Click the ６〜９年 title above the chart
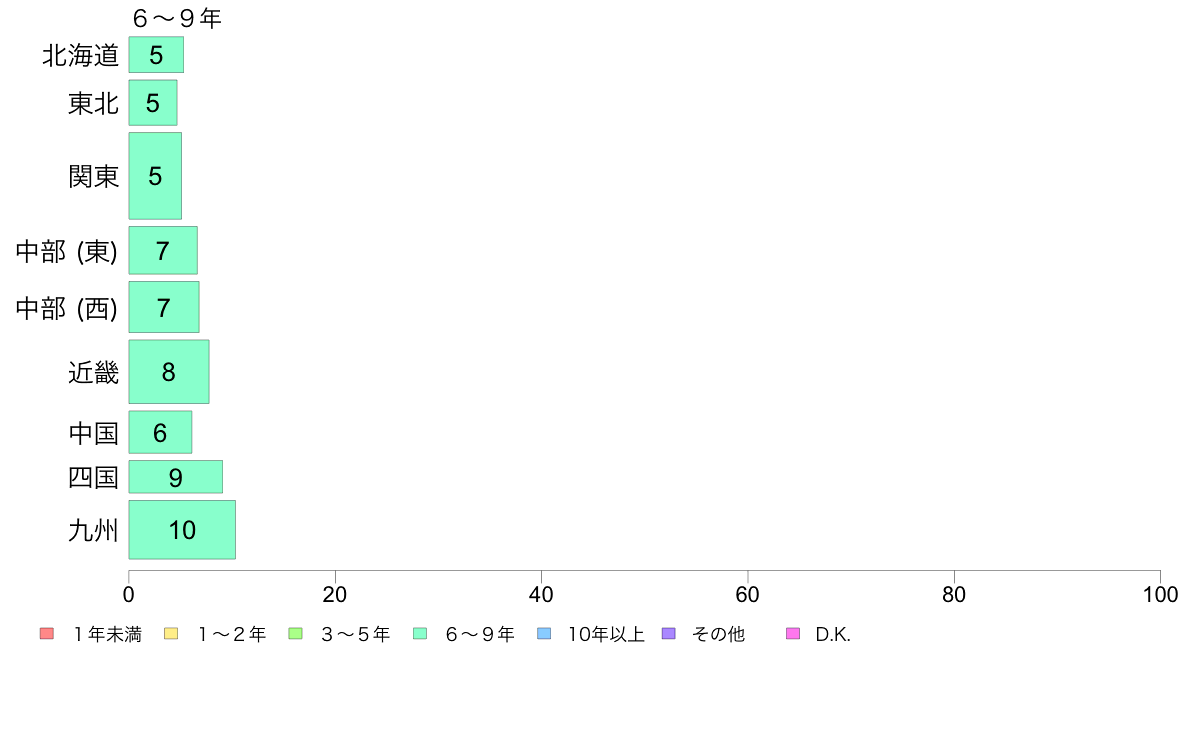 coord(177,18)
